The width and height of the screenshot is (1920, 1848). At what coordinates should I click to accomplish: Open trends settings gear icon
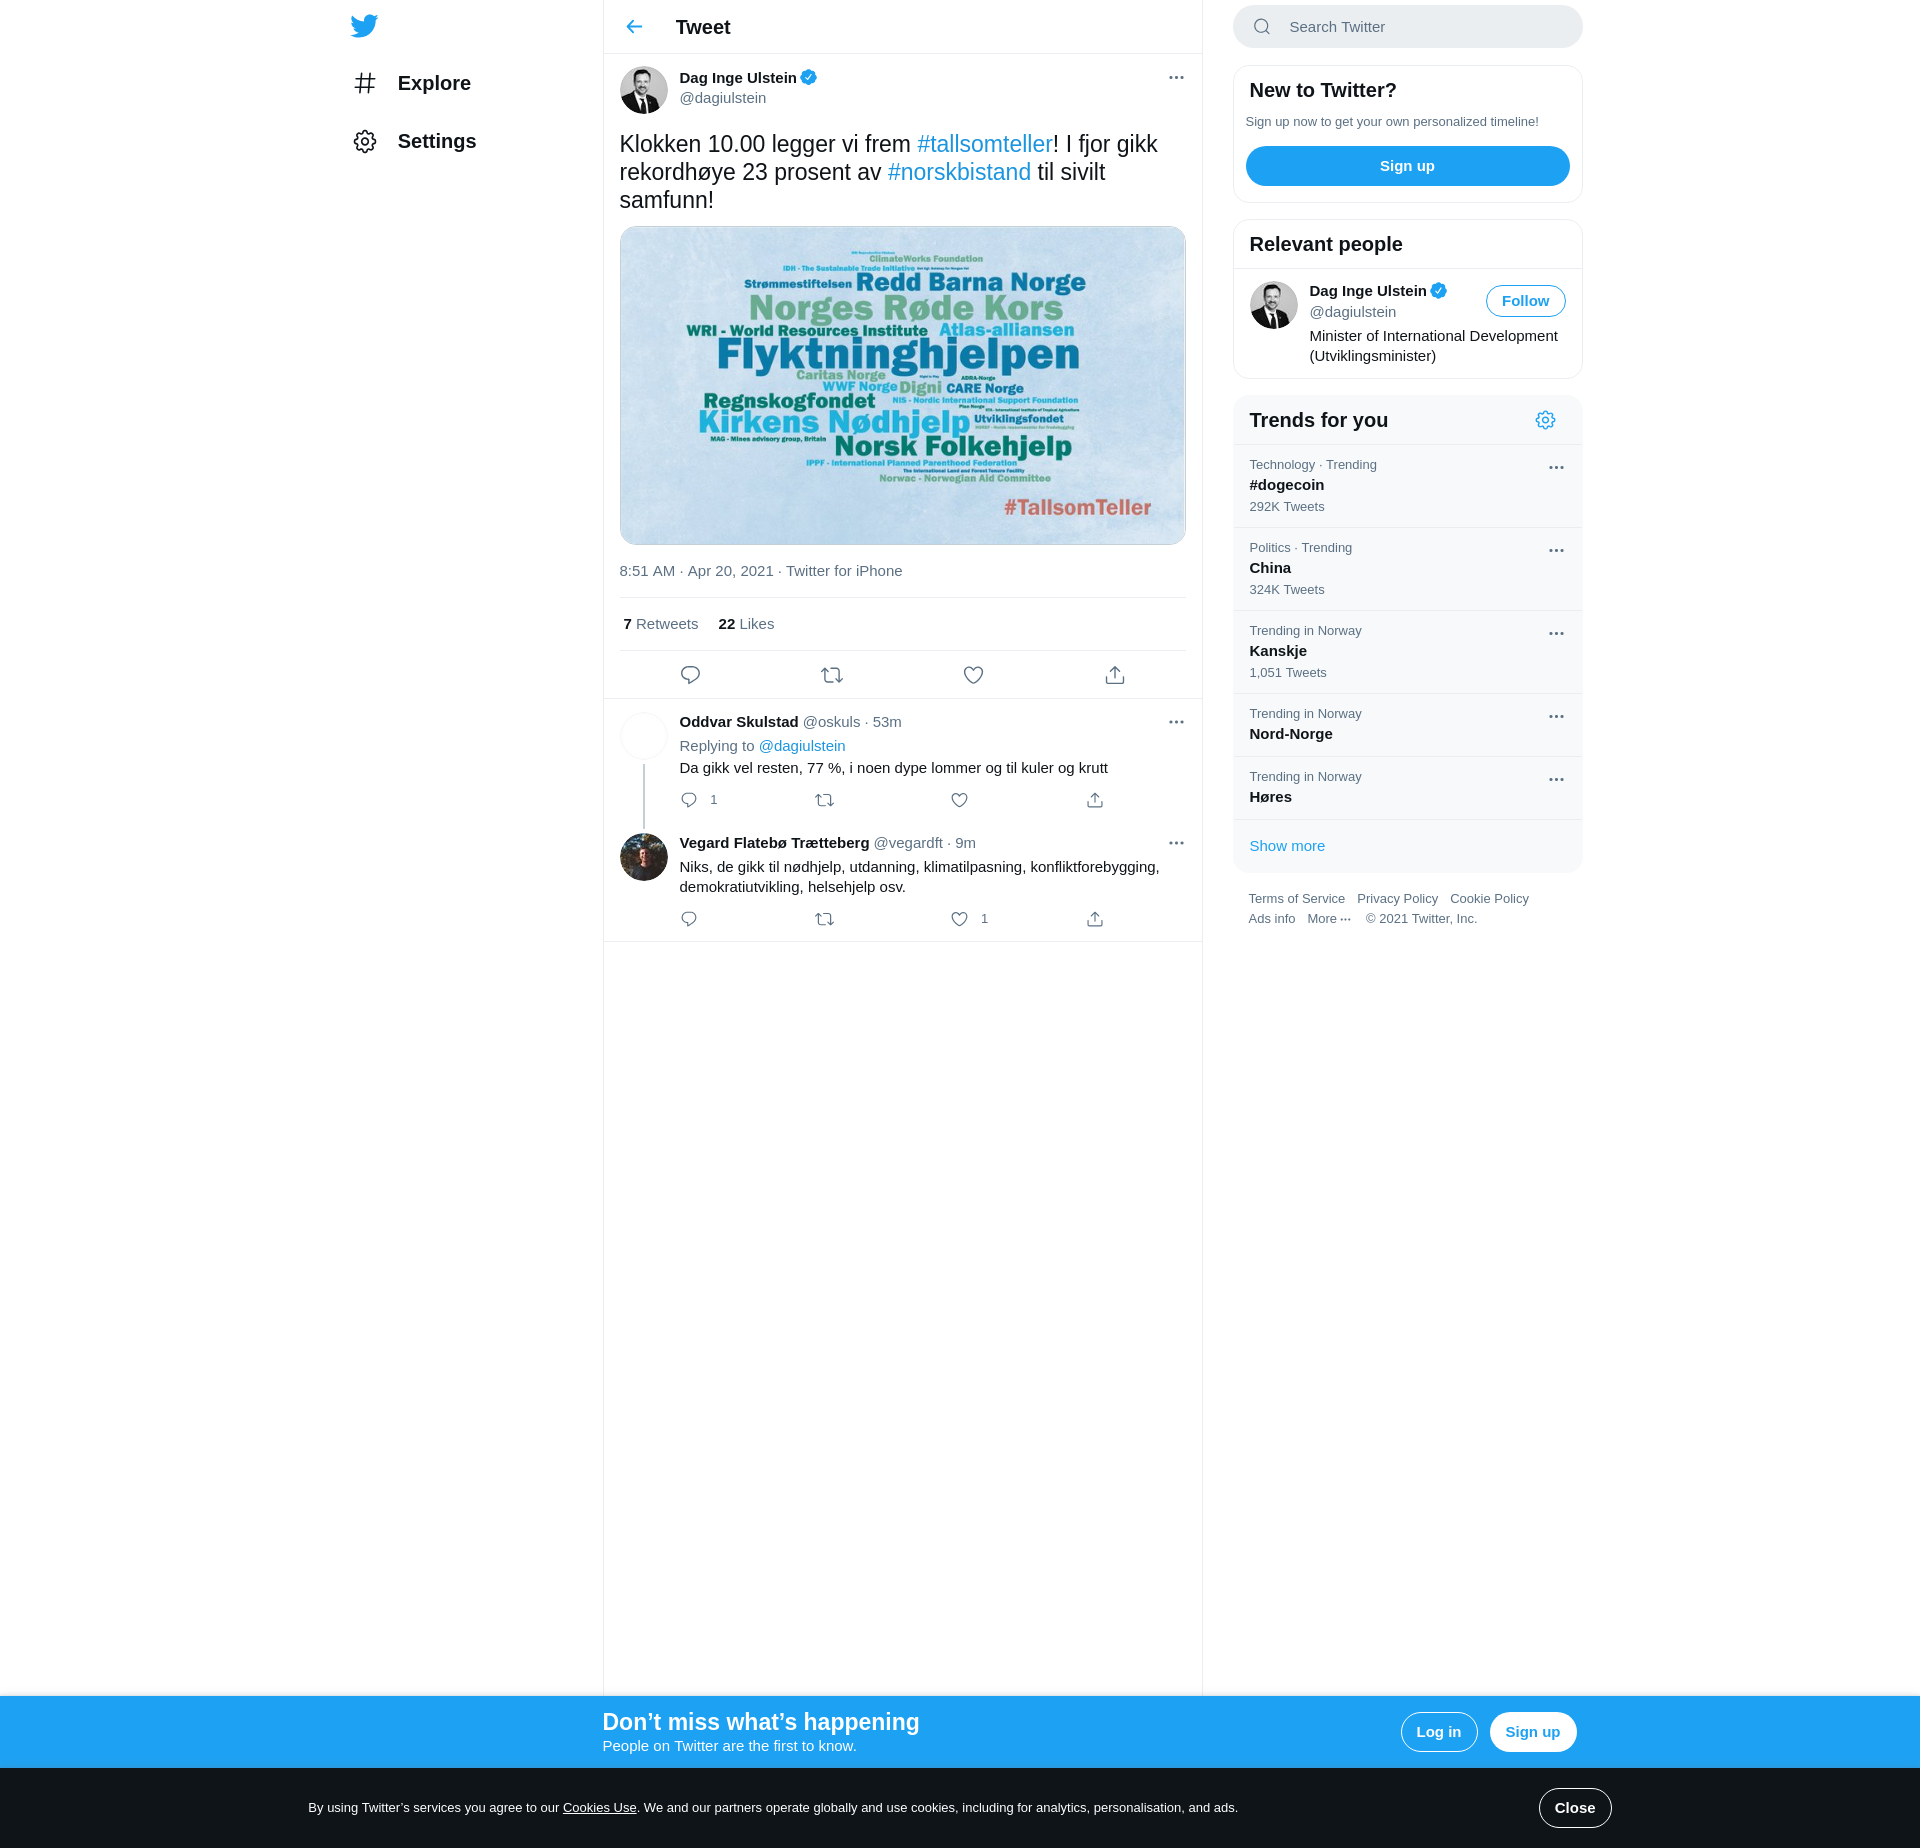click(x=1545, y=420)
